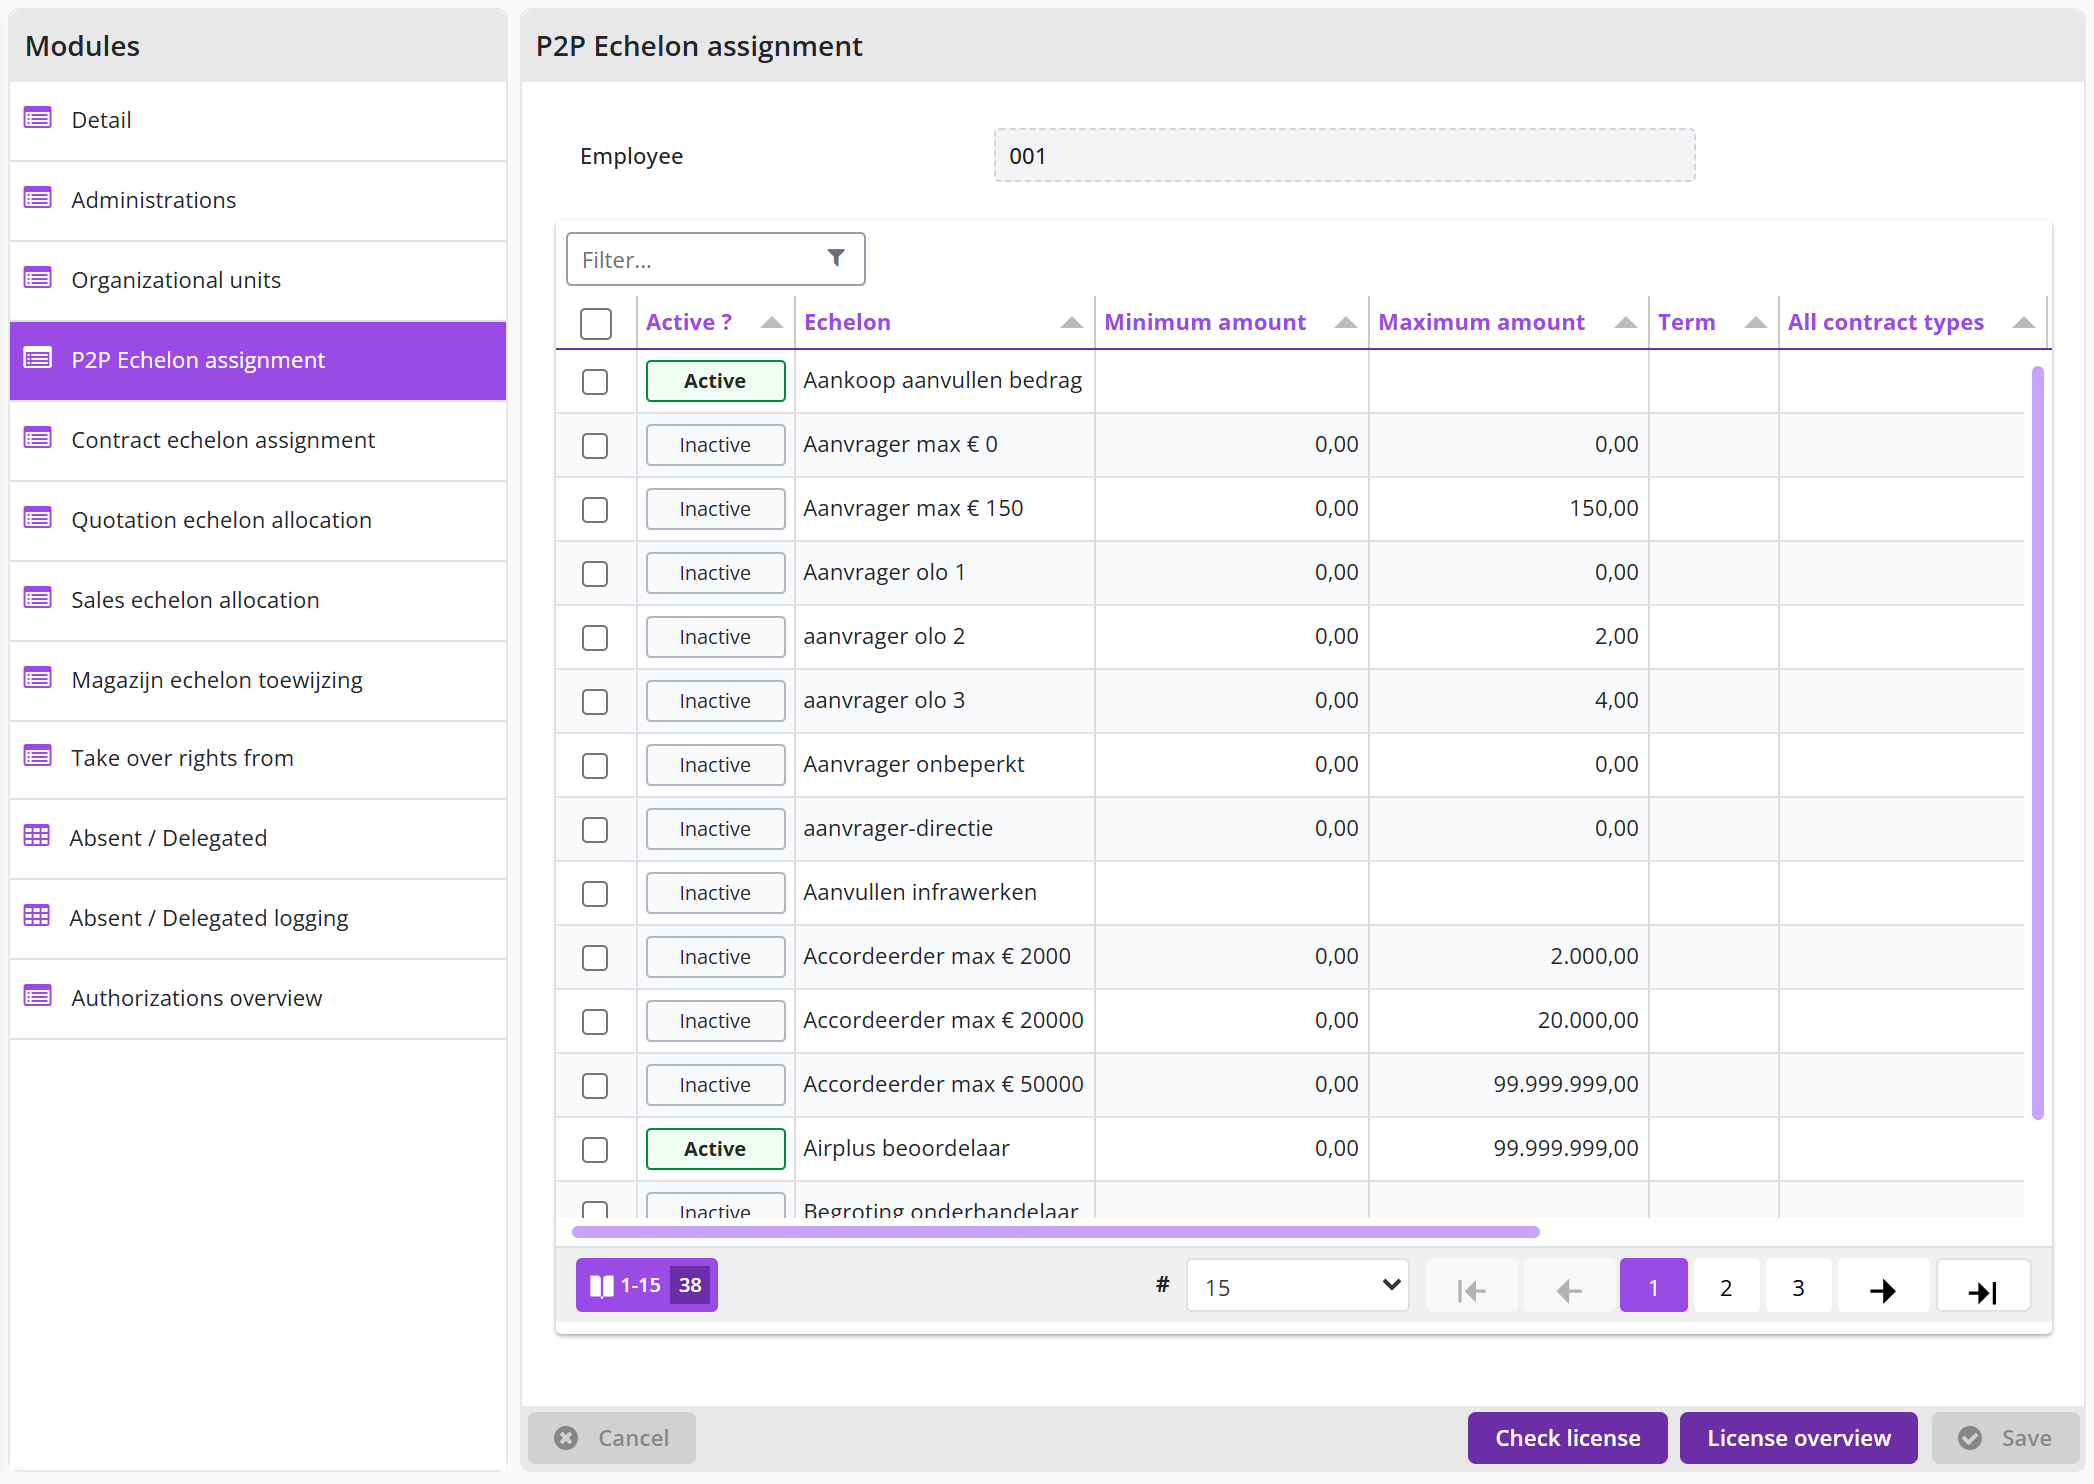Sort by the Minimum amount column arrow
The image size is (2094, 1484).
[x=1345, y=322]
